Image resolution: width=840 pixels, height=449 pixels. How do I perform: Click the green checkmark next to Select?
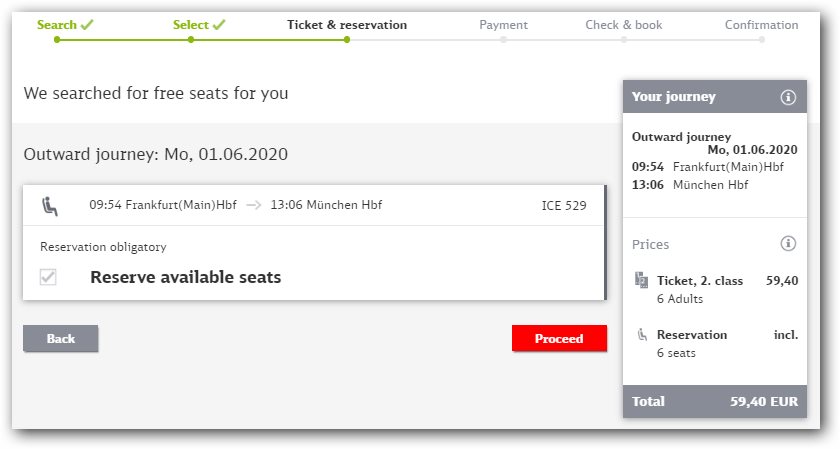[x=219, y=25]
